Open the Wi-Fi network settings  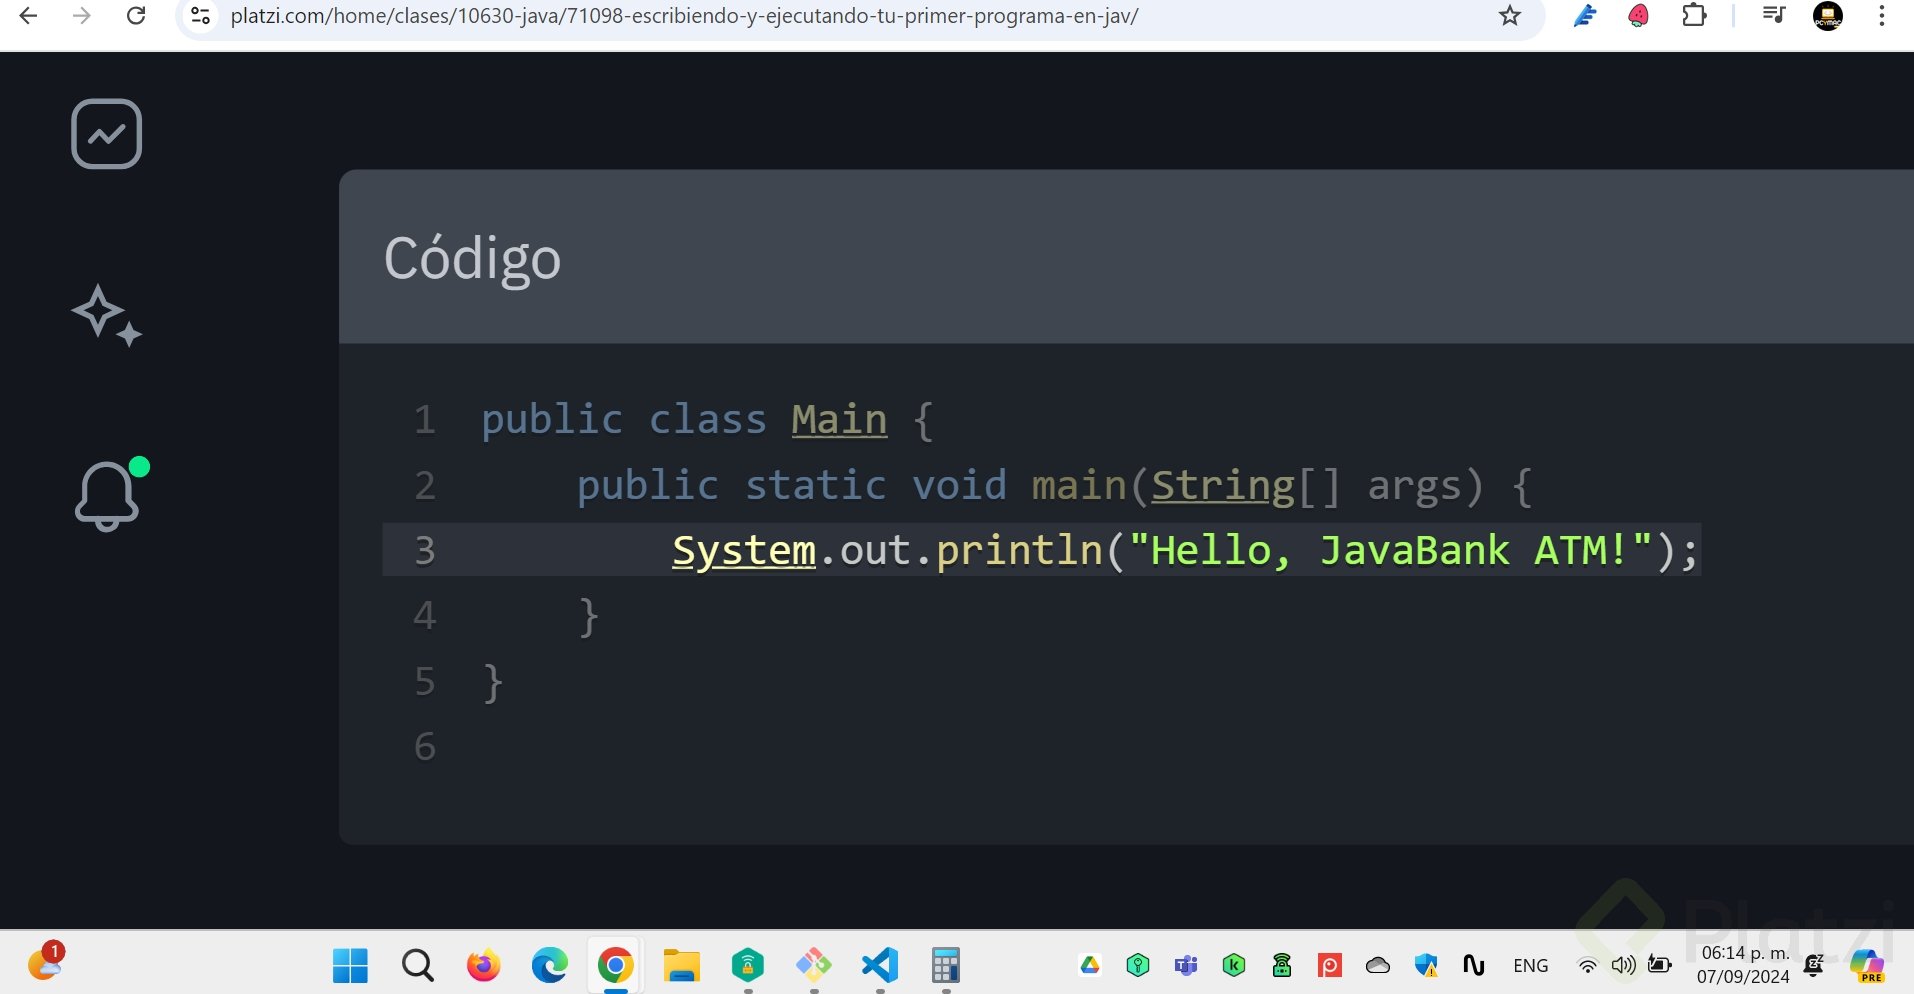click(x=1587, y=965)
